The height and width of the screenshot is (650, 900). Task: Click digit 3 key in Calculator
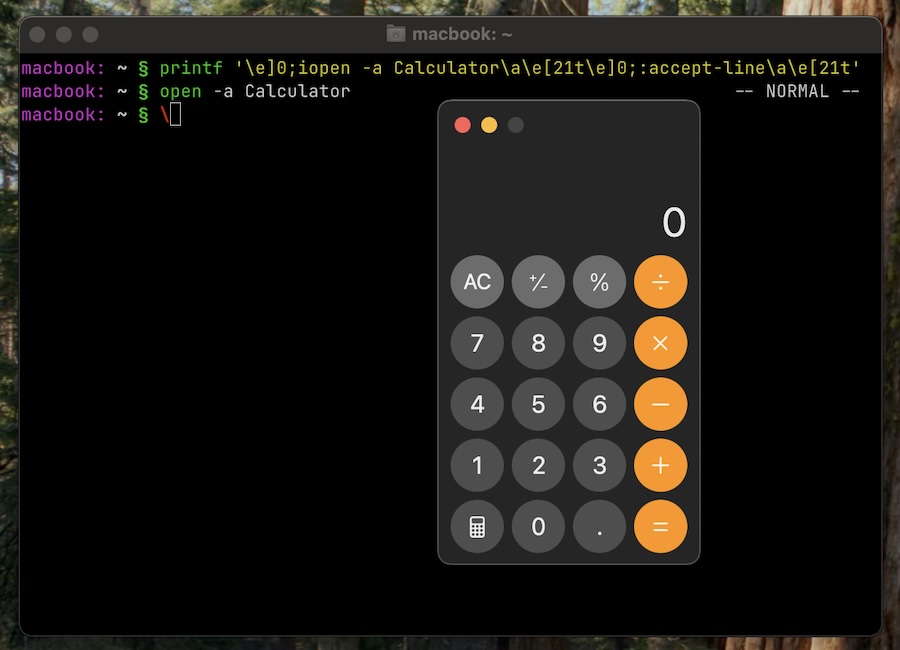tap(599, 466)
